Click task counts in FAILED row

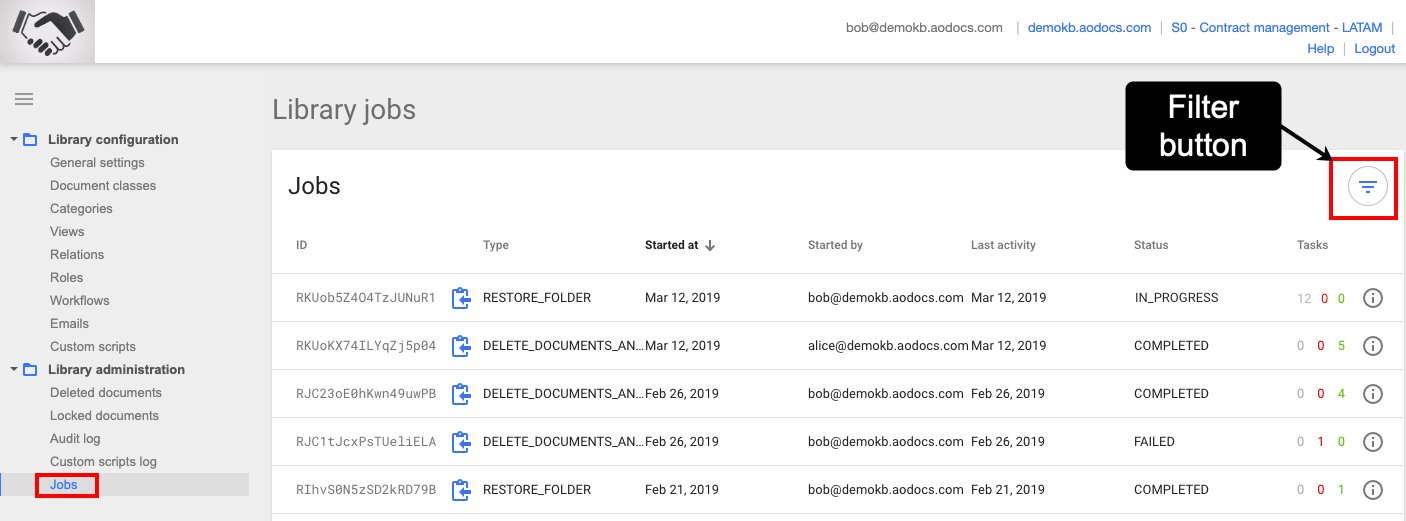pos(1321,442)
